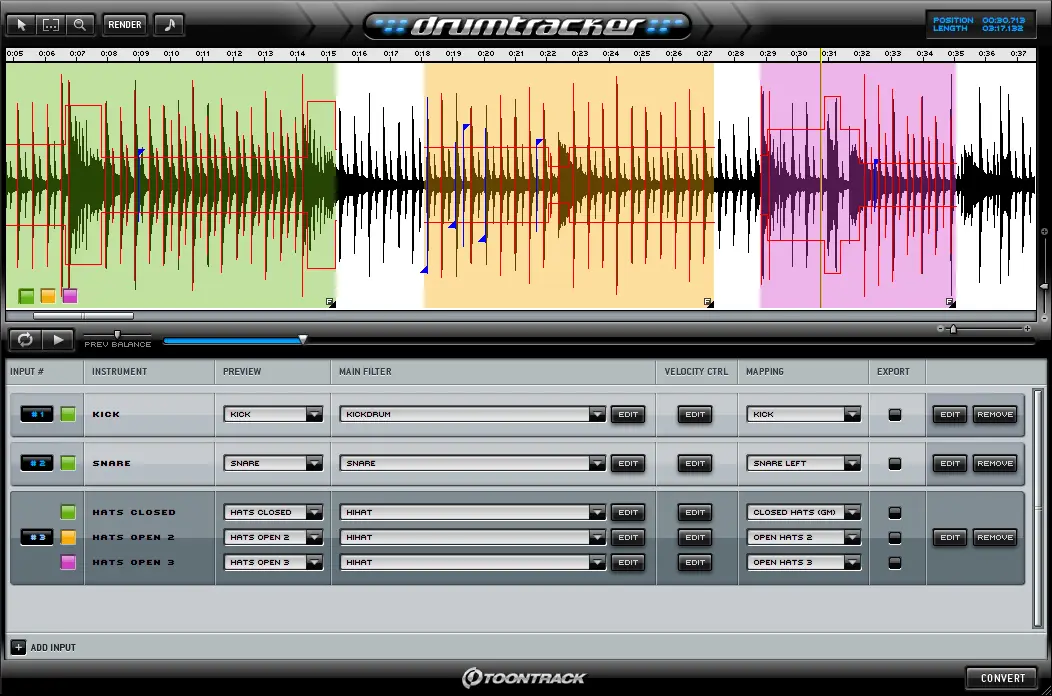Open the Kickdrum main filter dropdown

coord(597,414)
